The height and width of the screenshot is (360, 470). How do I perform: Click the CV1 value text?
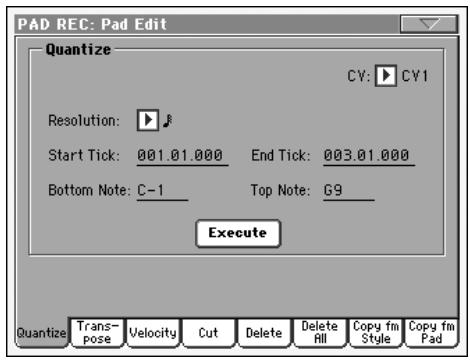(x=414, y=76)
